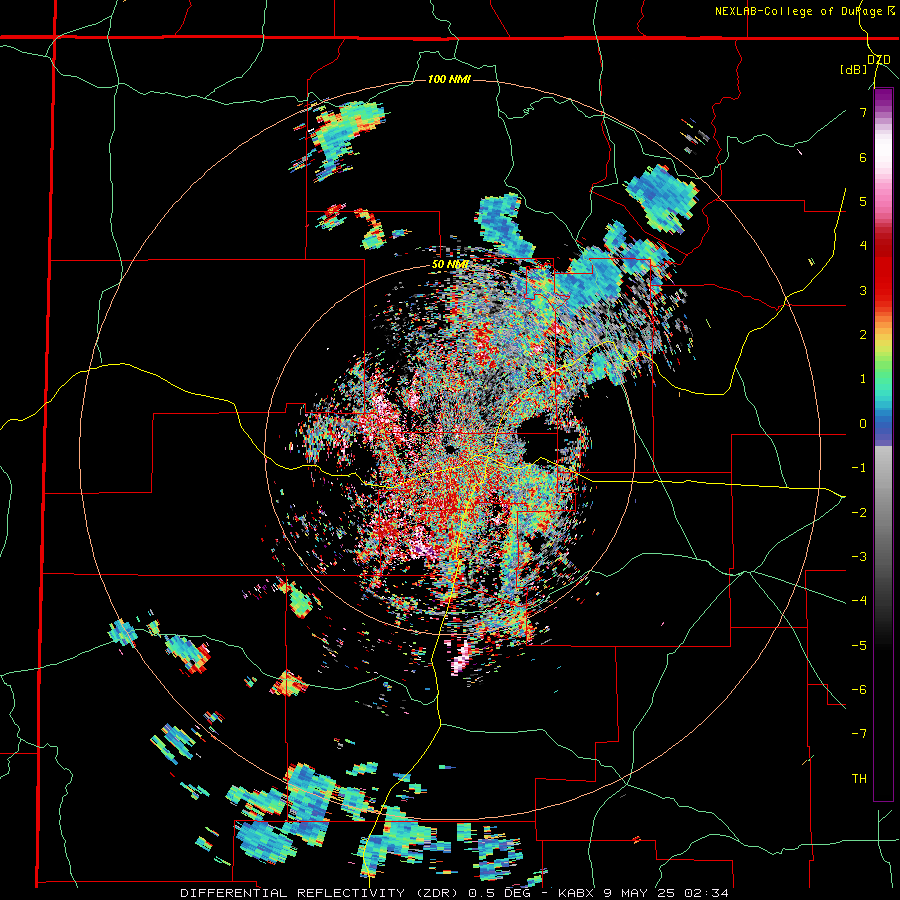Click legend value 4
This screenshot has height=900, width=900.
click(x=863, y=246)
